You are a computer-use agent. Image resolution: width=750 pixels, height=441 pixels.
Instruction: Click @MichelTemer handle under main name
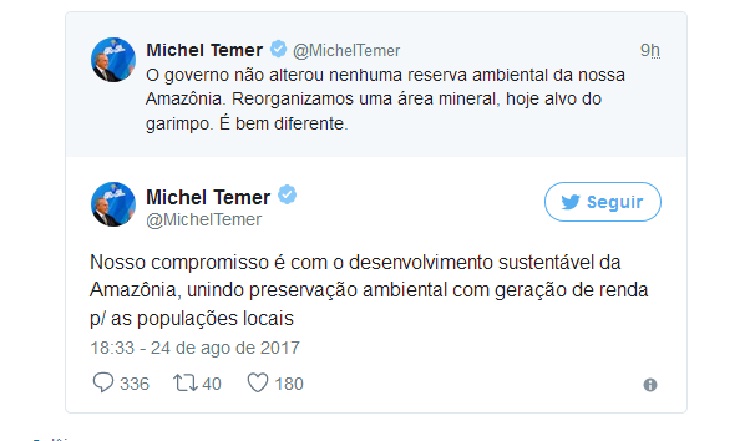pos(204,220)
